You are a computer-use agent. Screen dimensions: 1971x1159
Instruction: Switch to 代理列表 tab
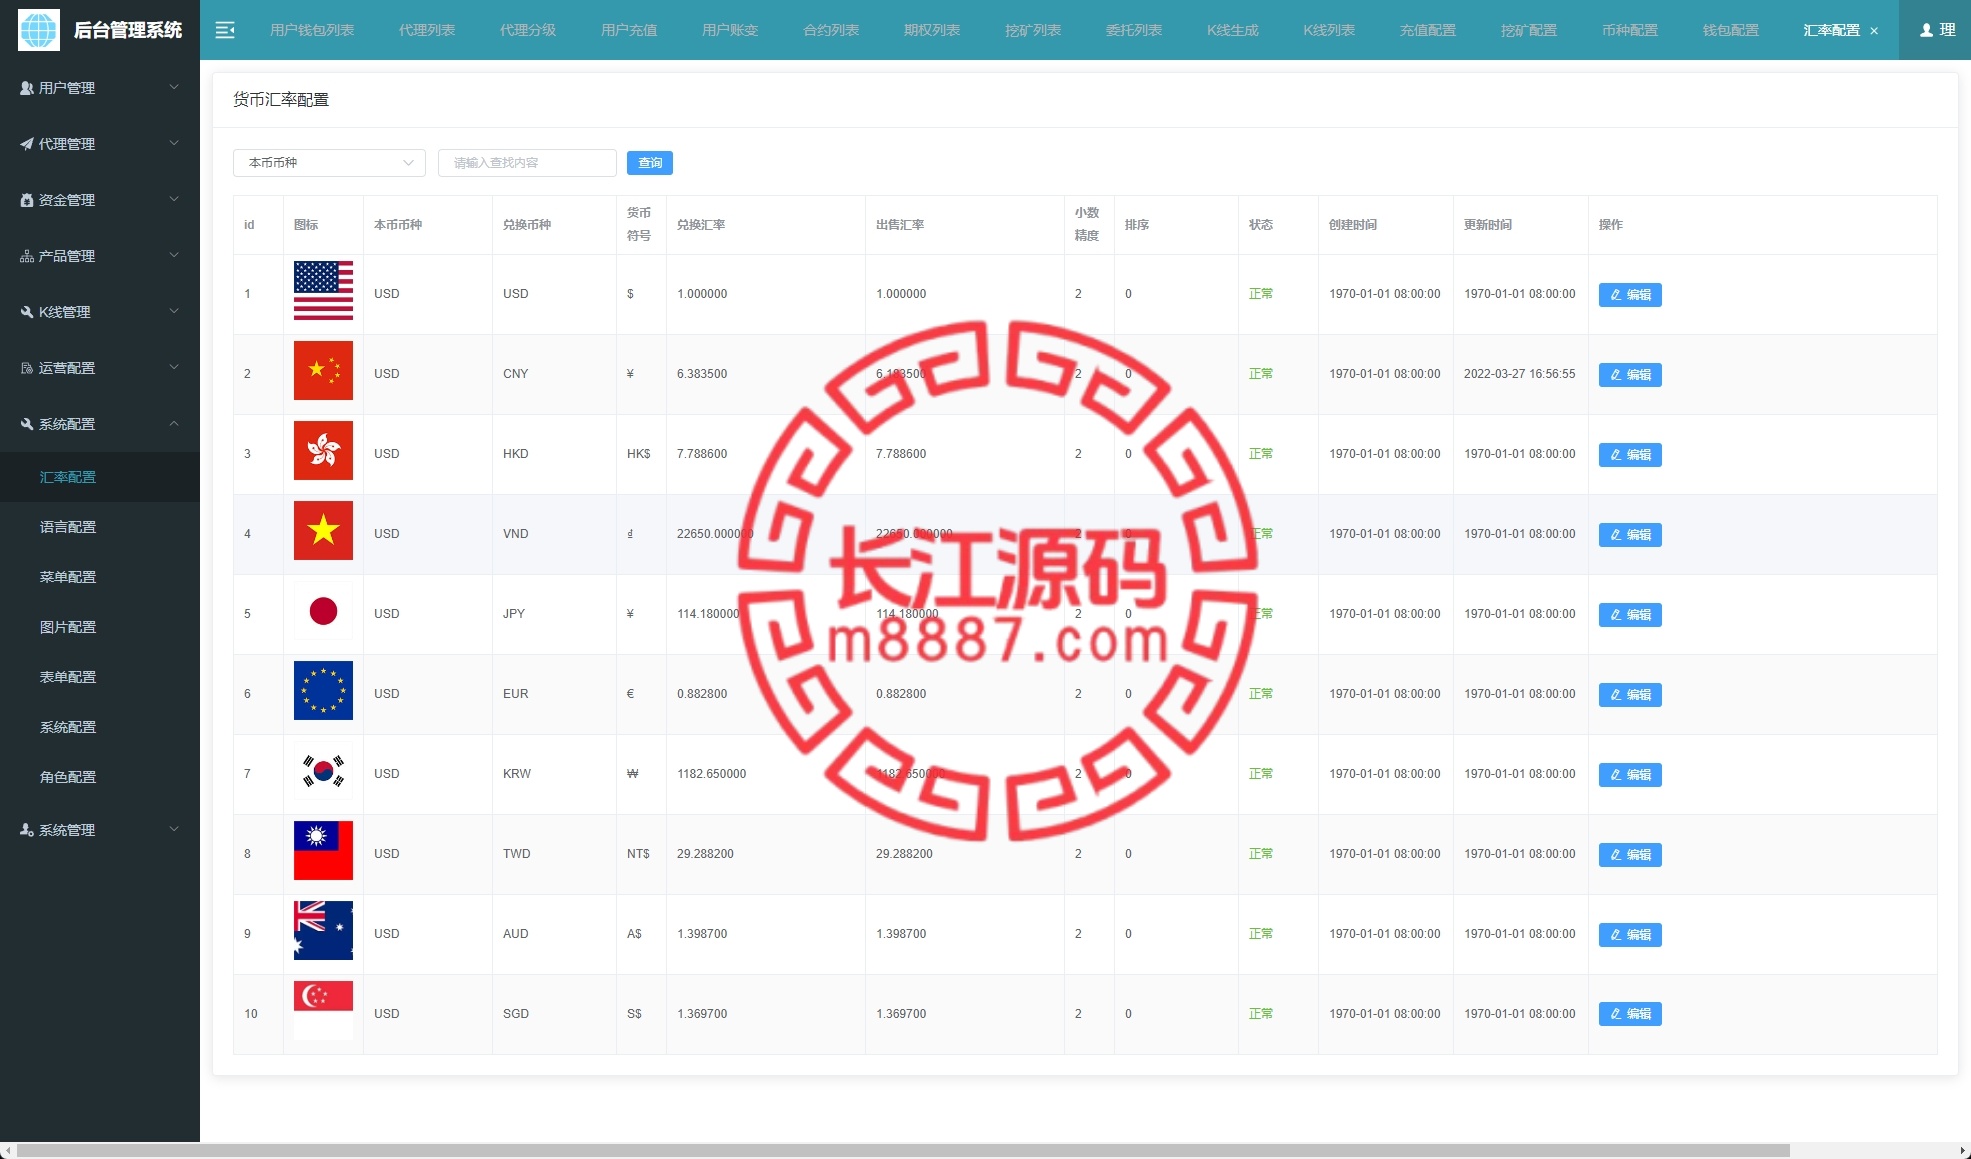pos(427,30)
